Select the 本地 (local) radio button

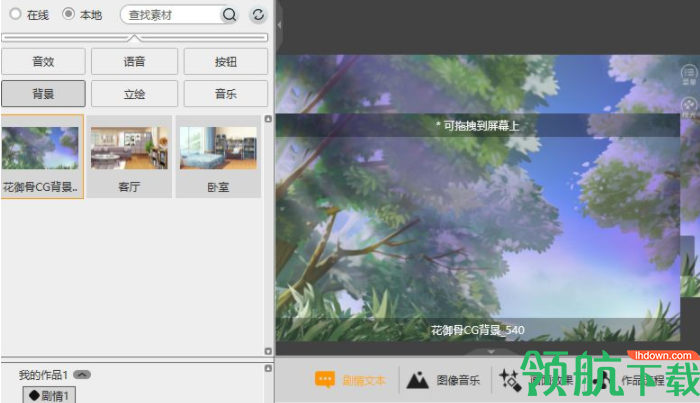(68, 14)
